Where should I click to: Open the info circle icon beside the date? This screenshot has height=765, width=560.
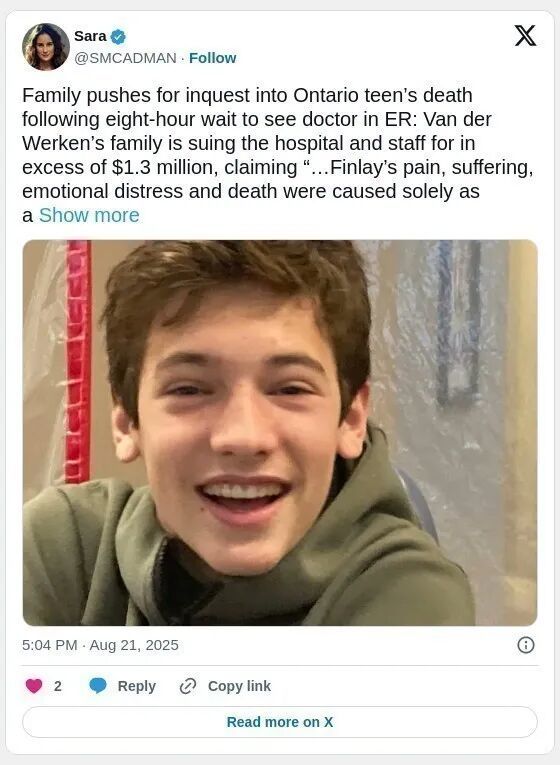[525, 645]
